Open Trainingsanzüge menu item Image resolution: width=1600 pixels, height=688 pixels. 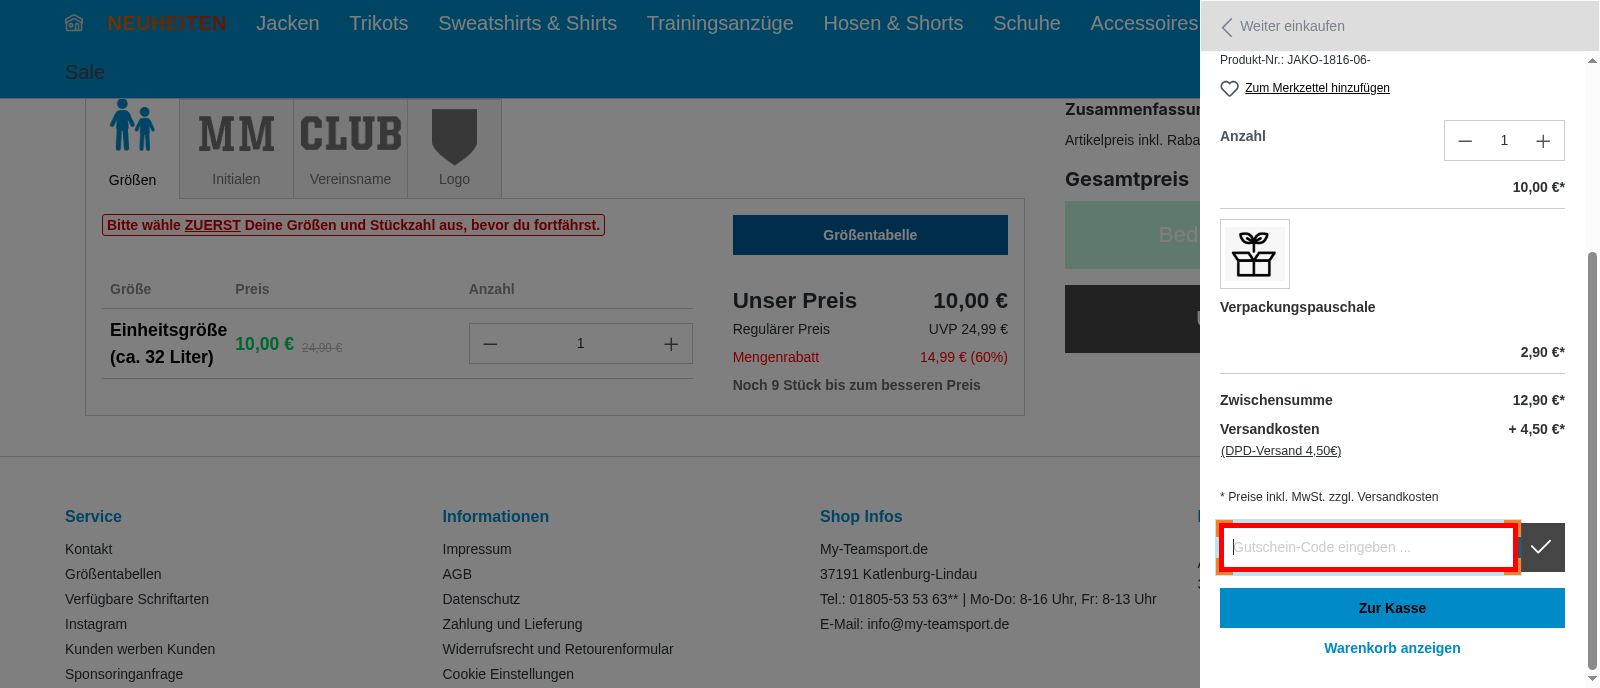coord(719,23)
